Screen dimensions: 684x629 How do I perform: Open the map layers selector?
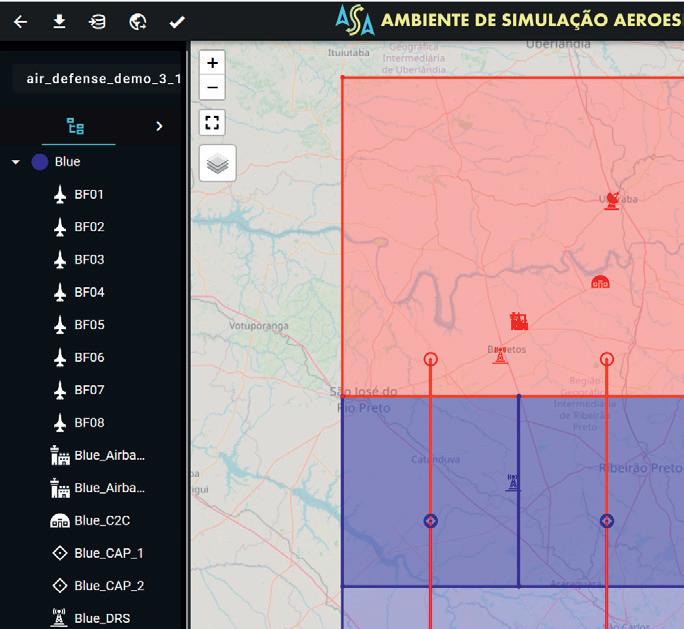tap(218, 164)
